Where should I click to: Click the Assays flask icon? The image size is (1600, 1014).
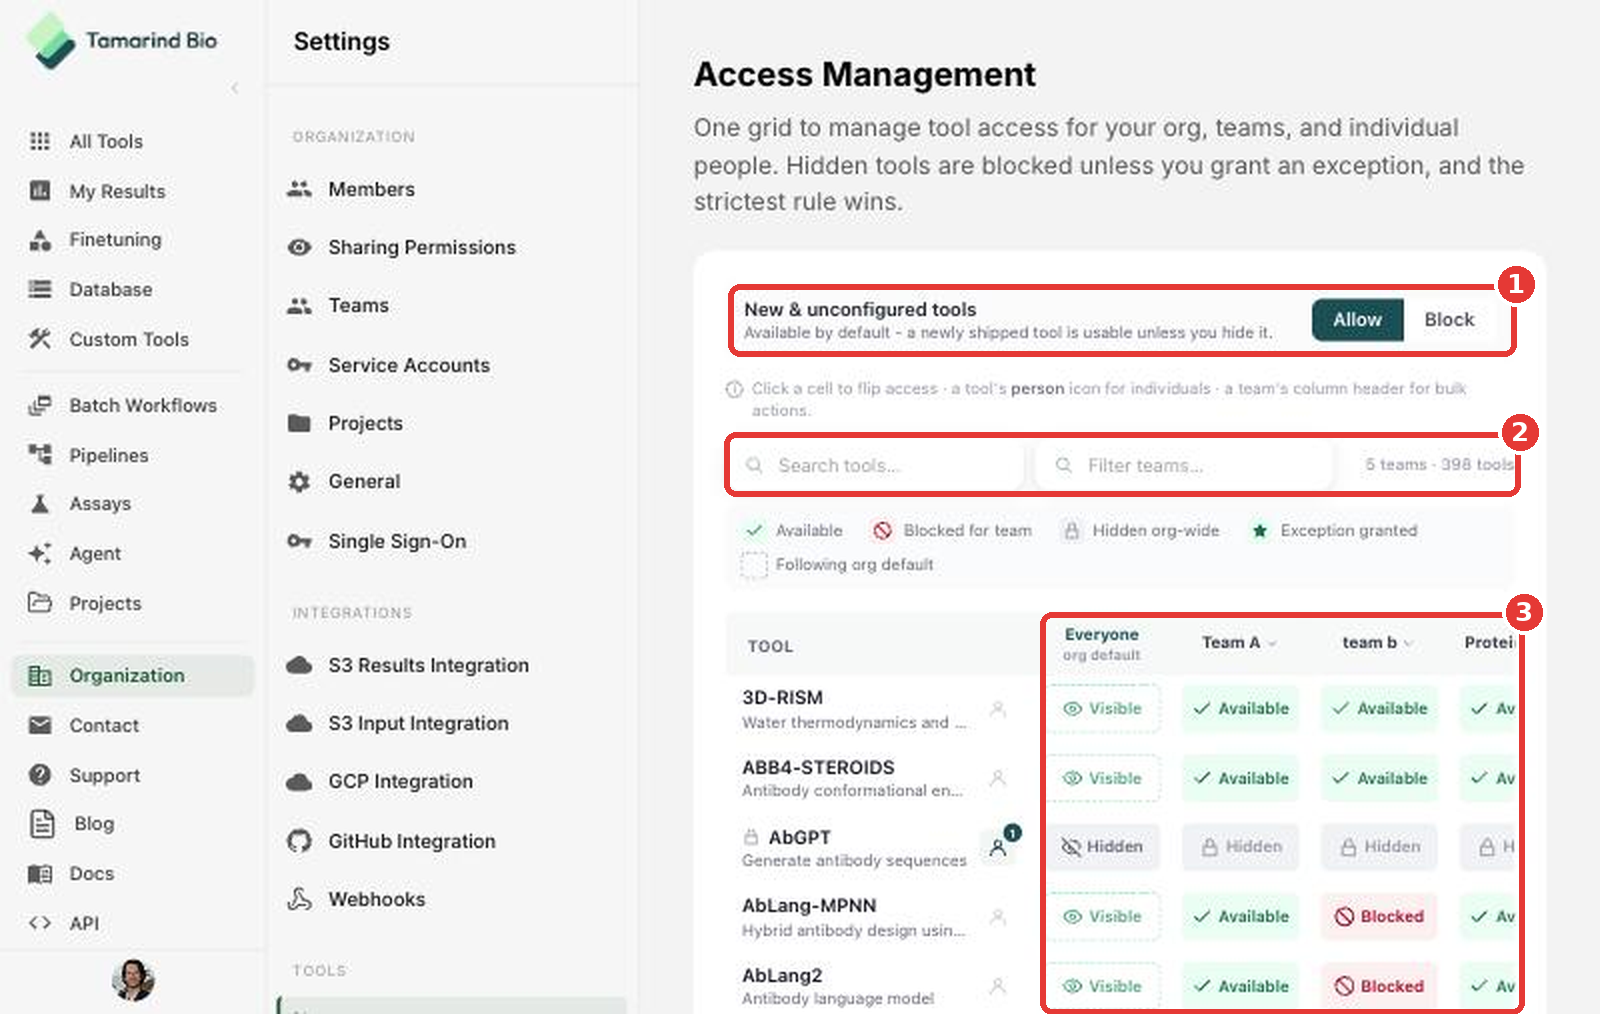click(40, 503)
